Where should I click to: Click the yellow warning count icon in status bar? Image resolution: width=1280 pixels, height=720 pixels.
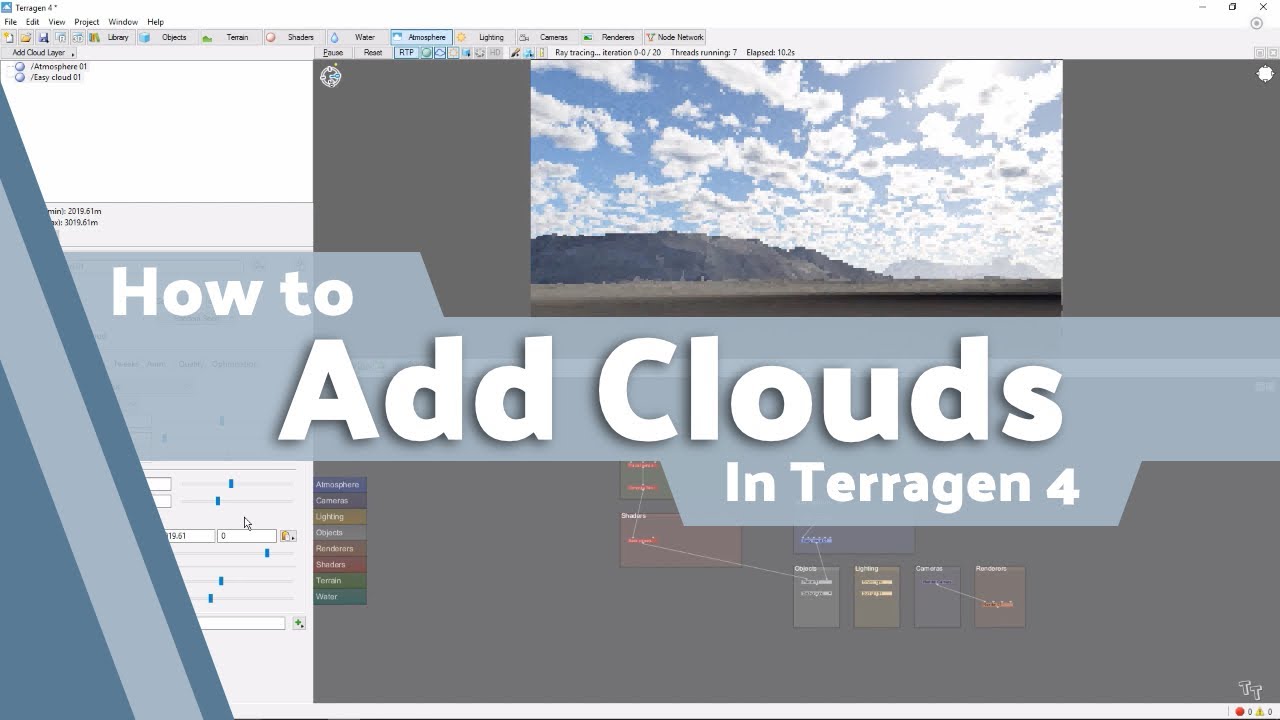pyautogui.click(x=1259, y=712)
